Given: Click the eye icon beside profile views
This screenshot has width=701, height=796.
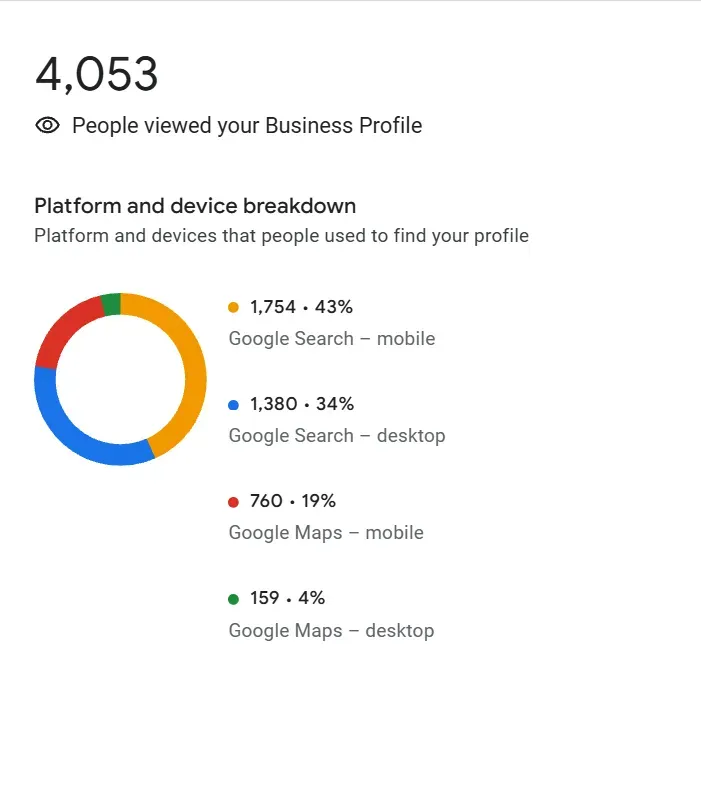Looking at the screenshot, I should (x=47, y=126).
